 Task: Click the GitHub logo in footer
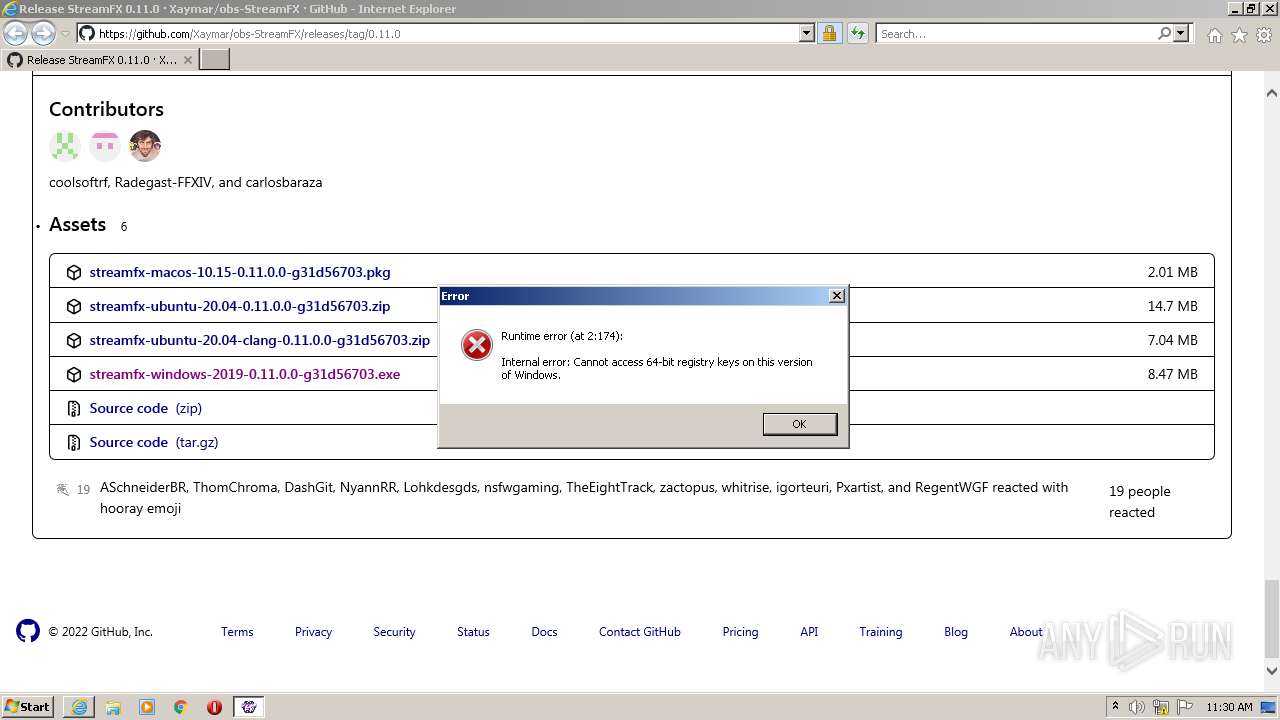(x=28, y=631)
